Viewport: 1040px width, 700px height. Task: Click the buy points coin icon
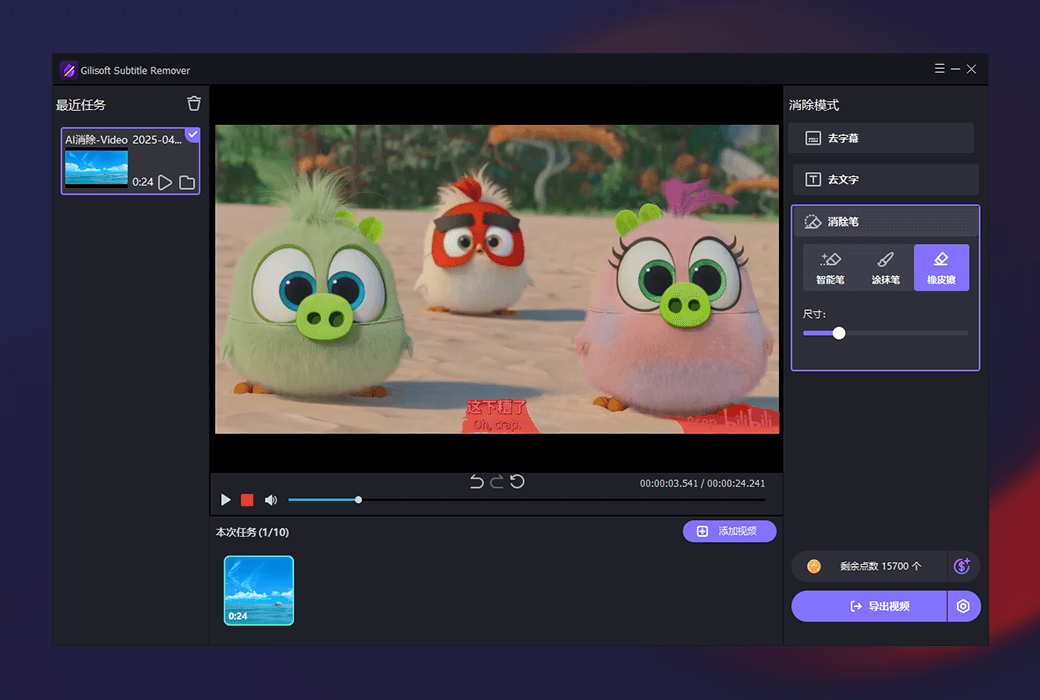962,566
